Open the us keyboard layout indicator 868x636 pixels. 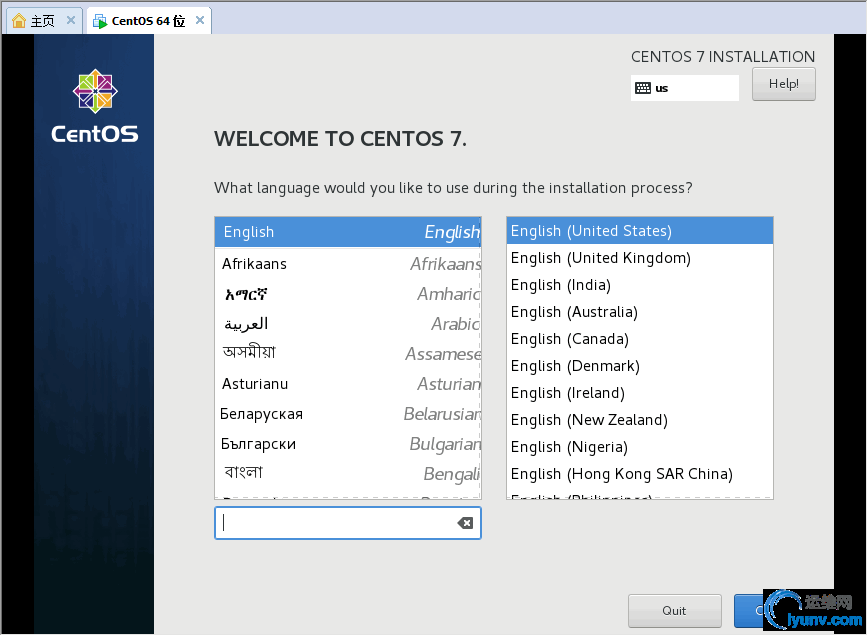(684, 88)
